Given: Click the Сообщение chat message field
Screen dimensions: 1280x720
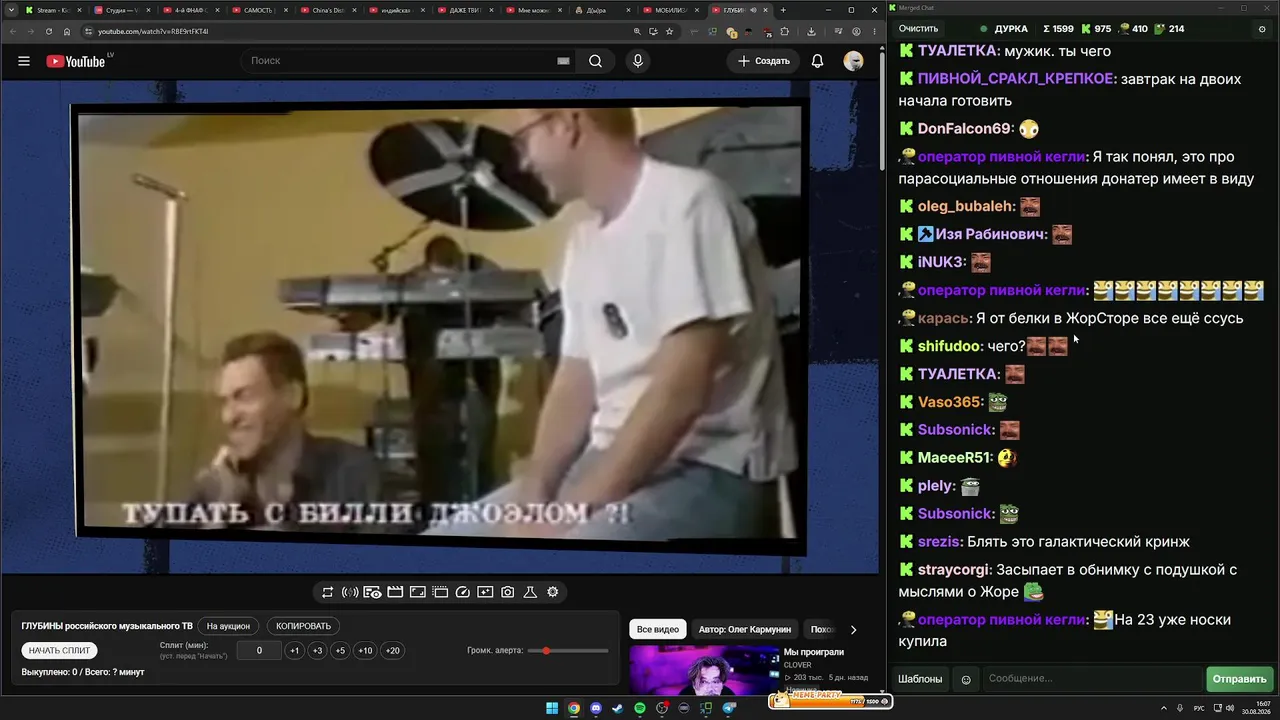Looking at the screenshot, I should [1091, 679].
